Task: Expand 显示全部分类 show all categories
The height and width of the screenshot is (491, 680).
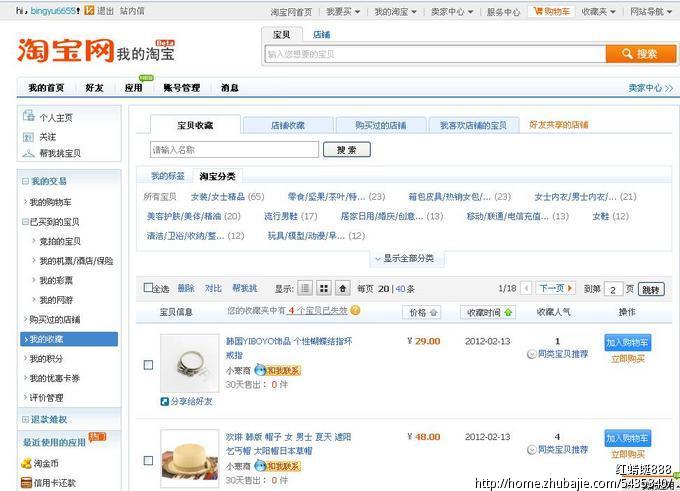Action: coord(407,258)
